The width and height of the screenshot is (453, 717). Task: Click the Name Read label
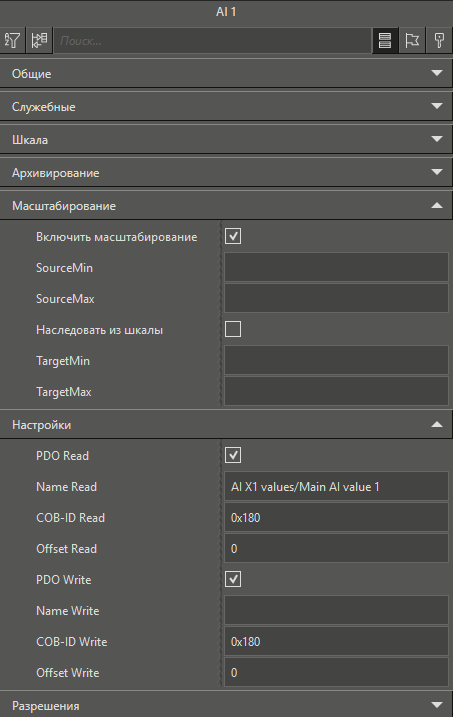pyautogui.click(x=66, y=487)
